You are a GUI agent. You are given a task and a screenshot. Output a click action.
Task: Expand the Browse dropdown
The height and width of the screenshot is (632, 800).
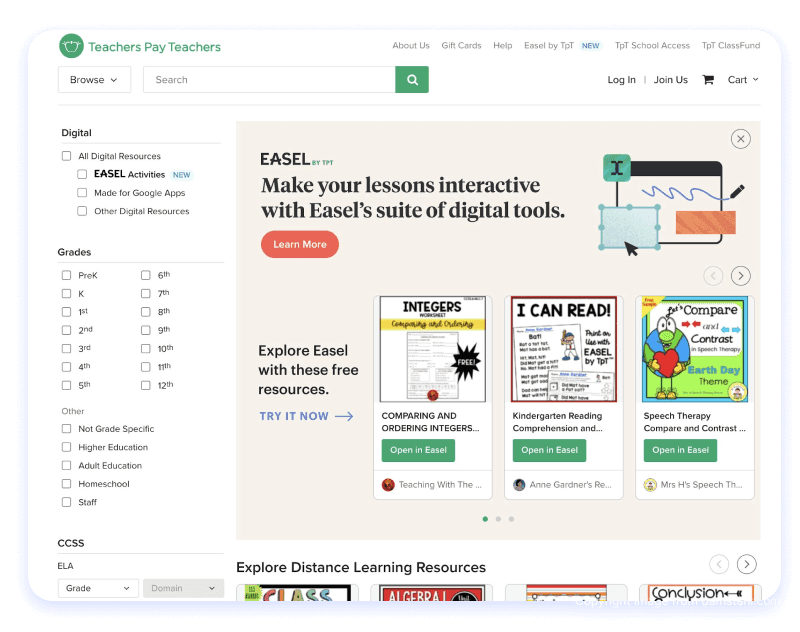pos(94,80)
